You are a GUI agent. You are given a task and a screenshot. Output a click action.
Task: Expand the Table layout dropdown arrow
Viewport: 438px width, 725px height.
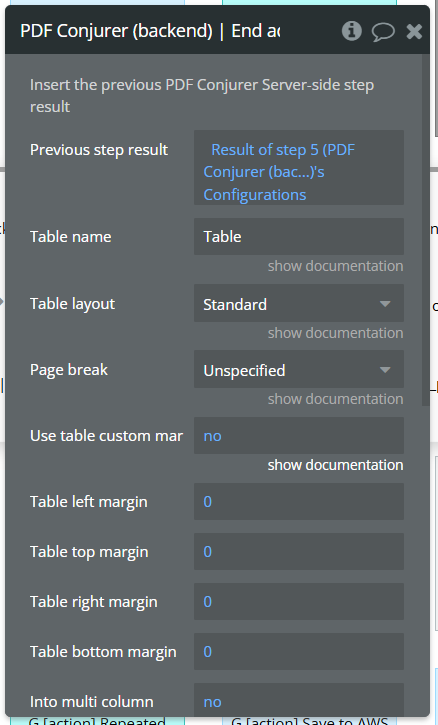point(385,304)
